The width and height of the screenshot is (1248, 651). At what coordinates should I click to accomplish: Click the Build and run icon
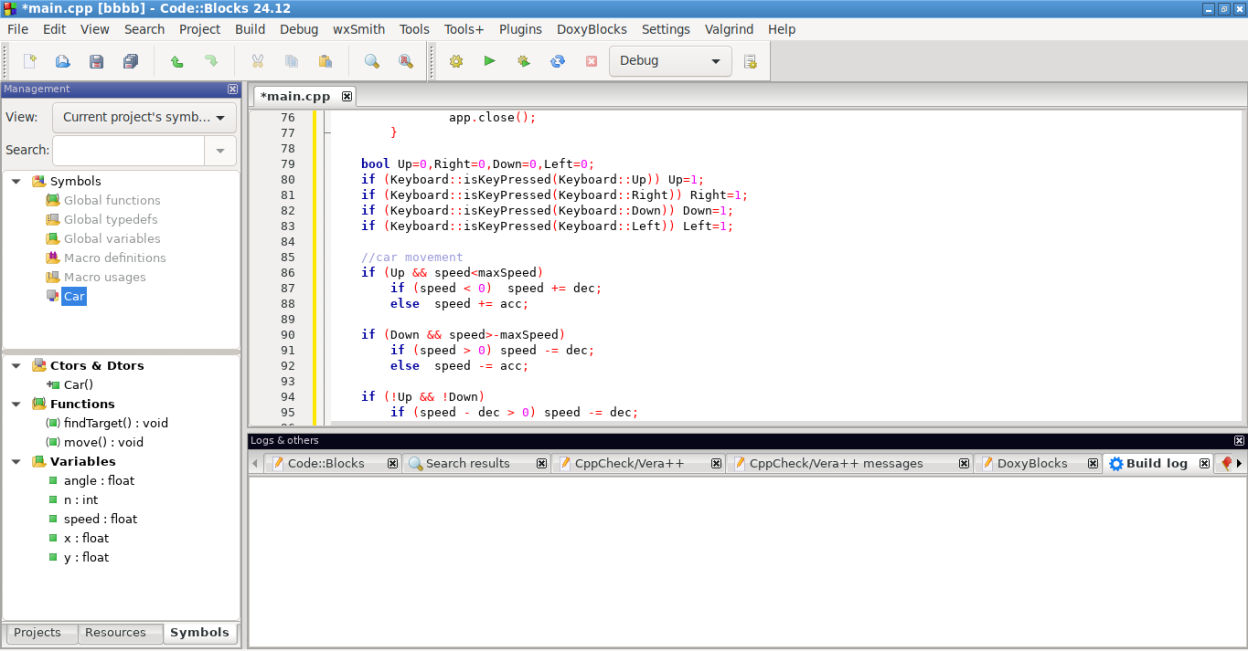click(x=523, y=61)
